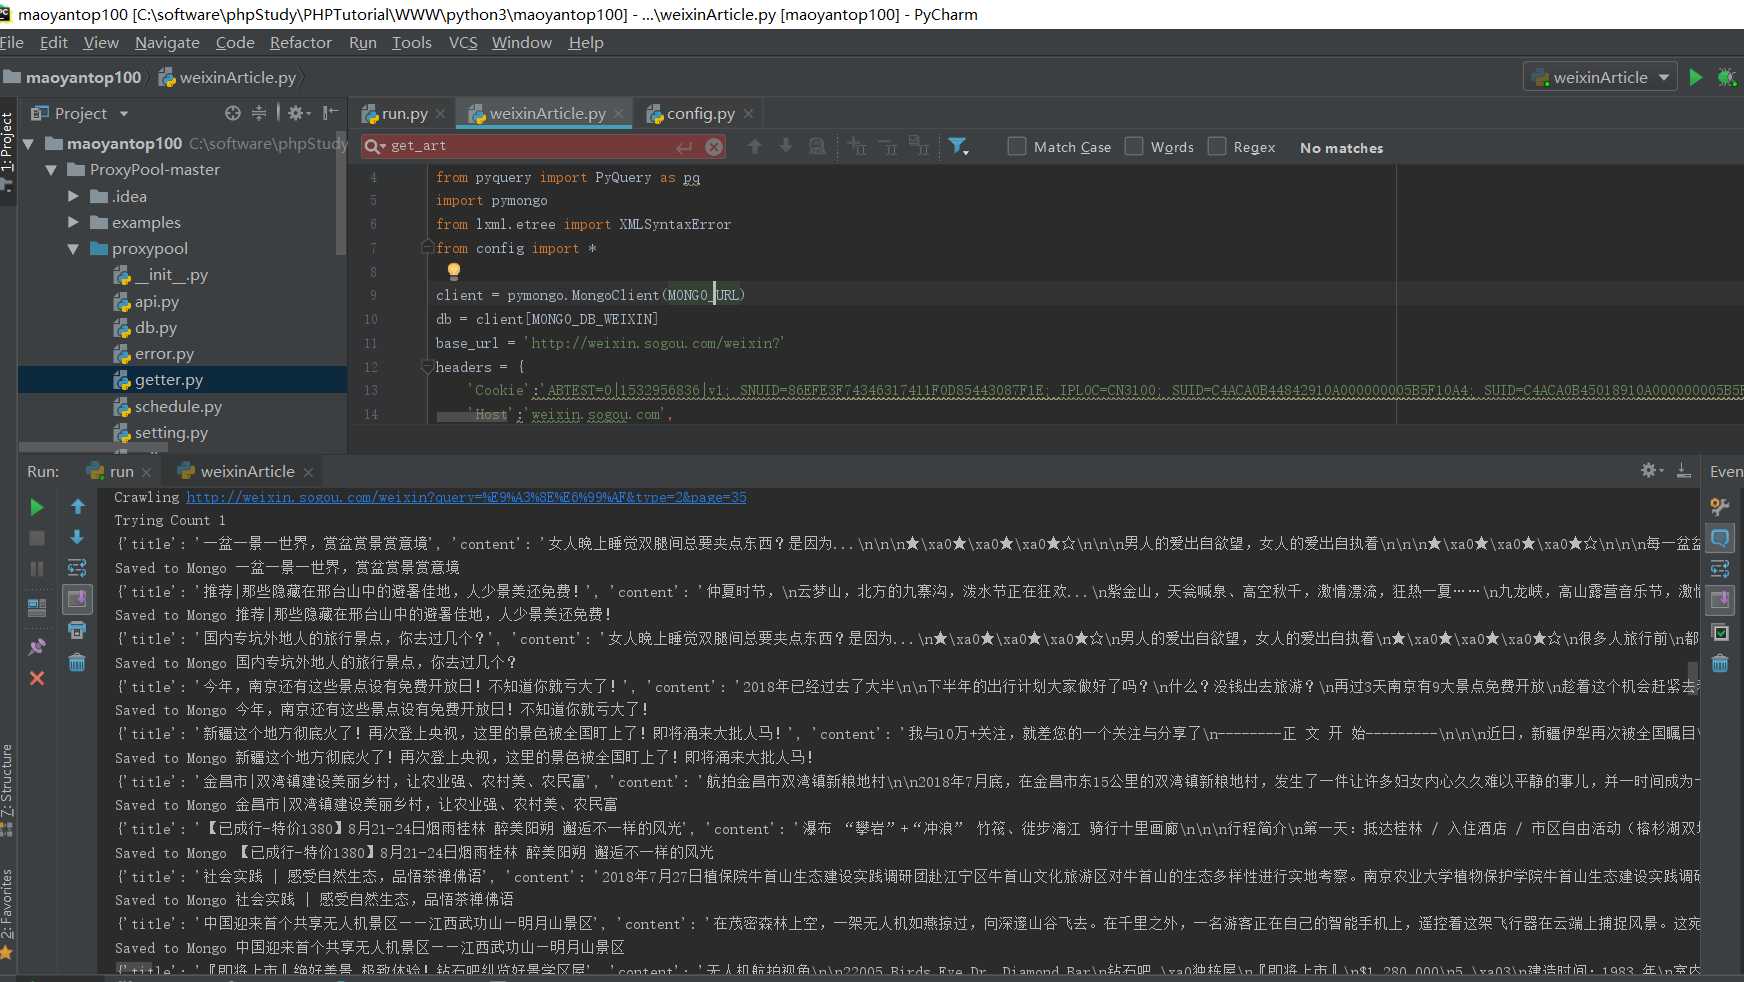The image size is (1744, 982).
Task: Clear the get_art search field
Action: [714, 147]
